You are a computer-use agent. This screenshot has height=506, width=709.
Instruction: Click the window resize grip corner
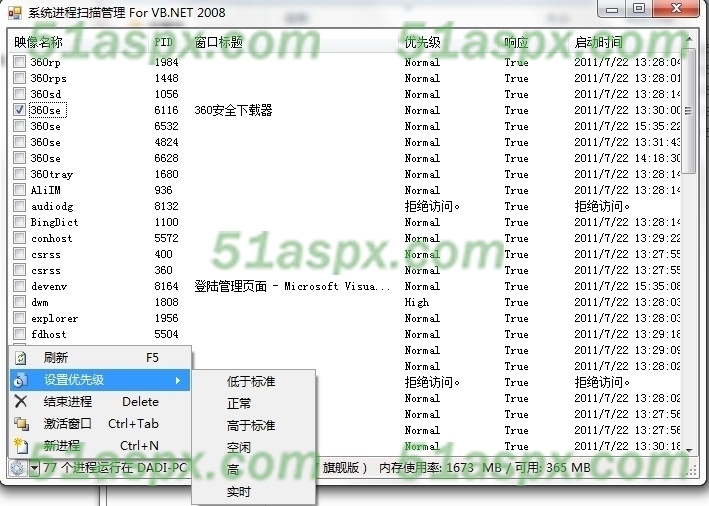point(691,471)
